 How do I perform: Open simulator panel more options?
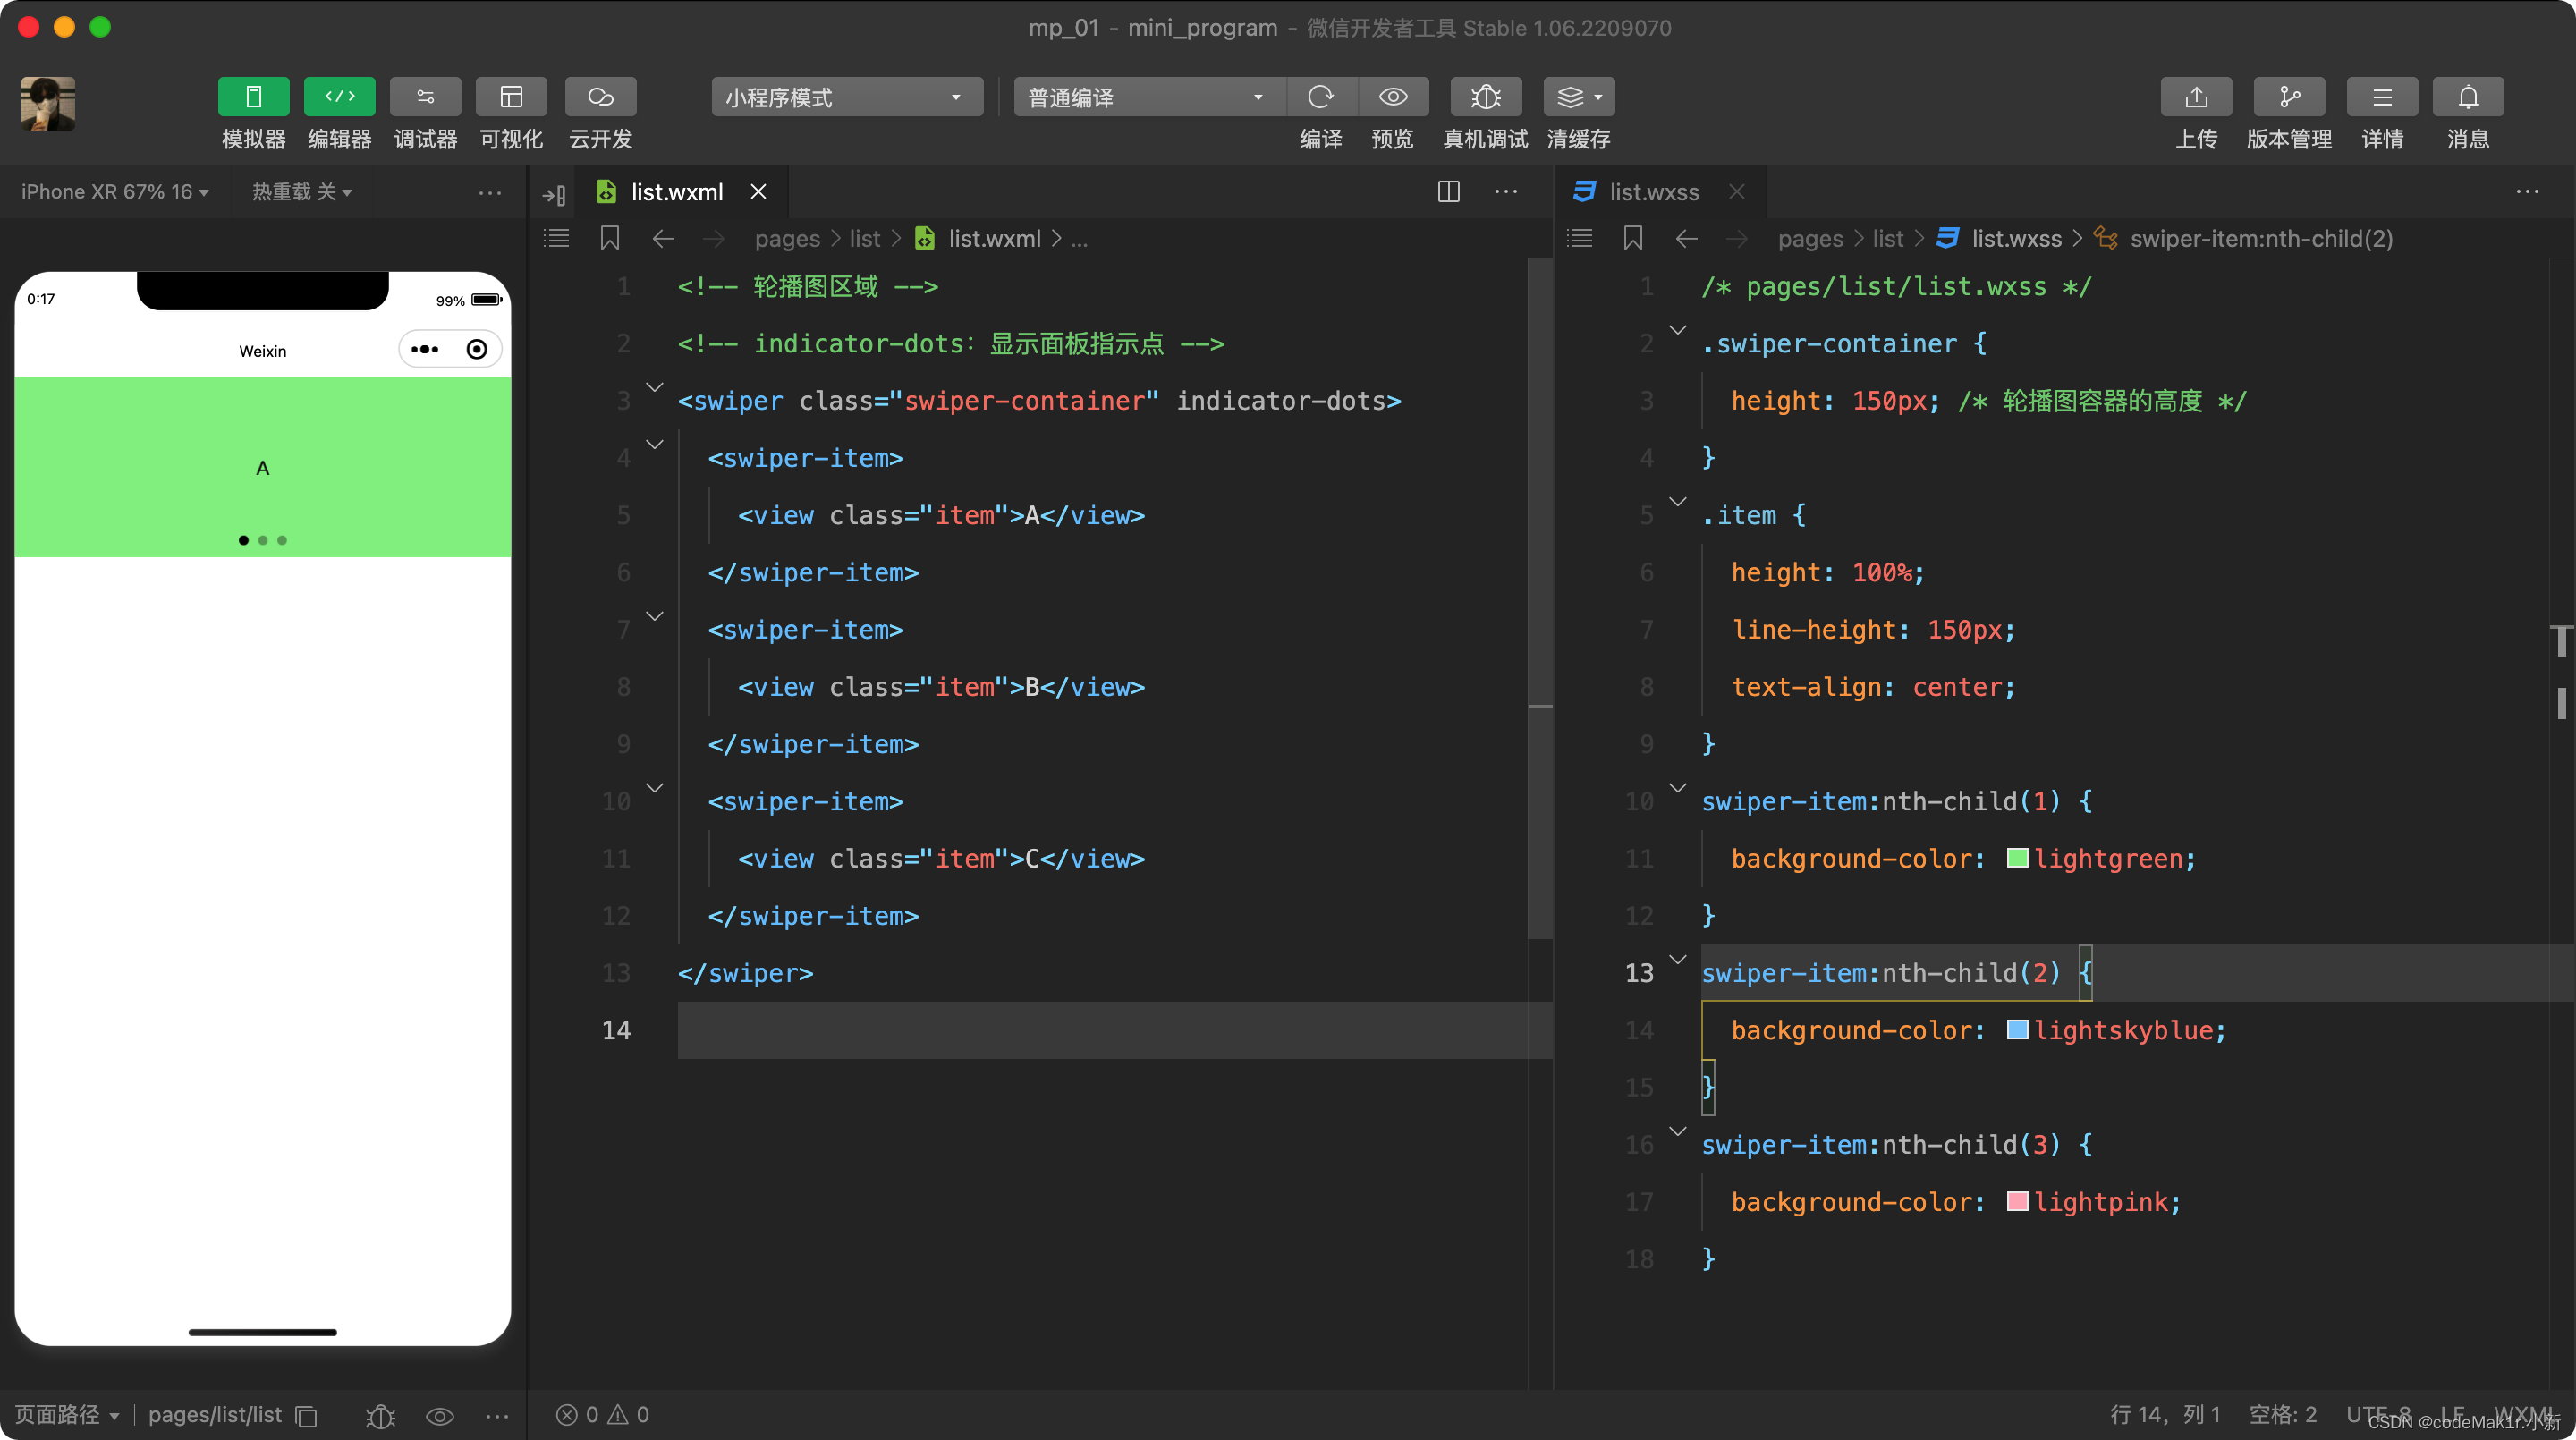pyautogui.click(x=490, y=192)
